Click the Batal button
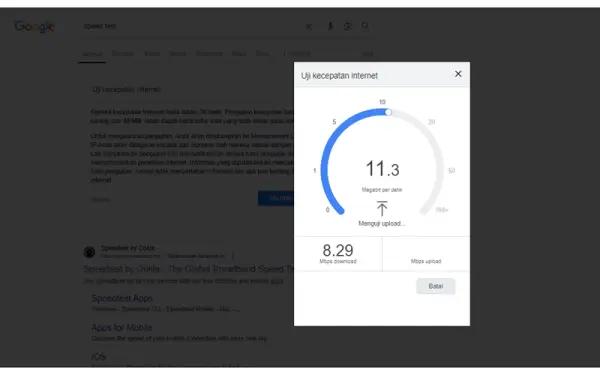This screenshot has height=375, width=600. pos(435,286)
